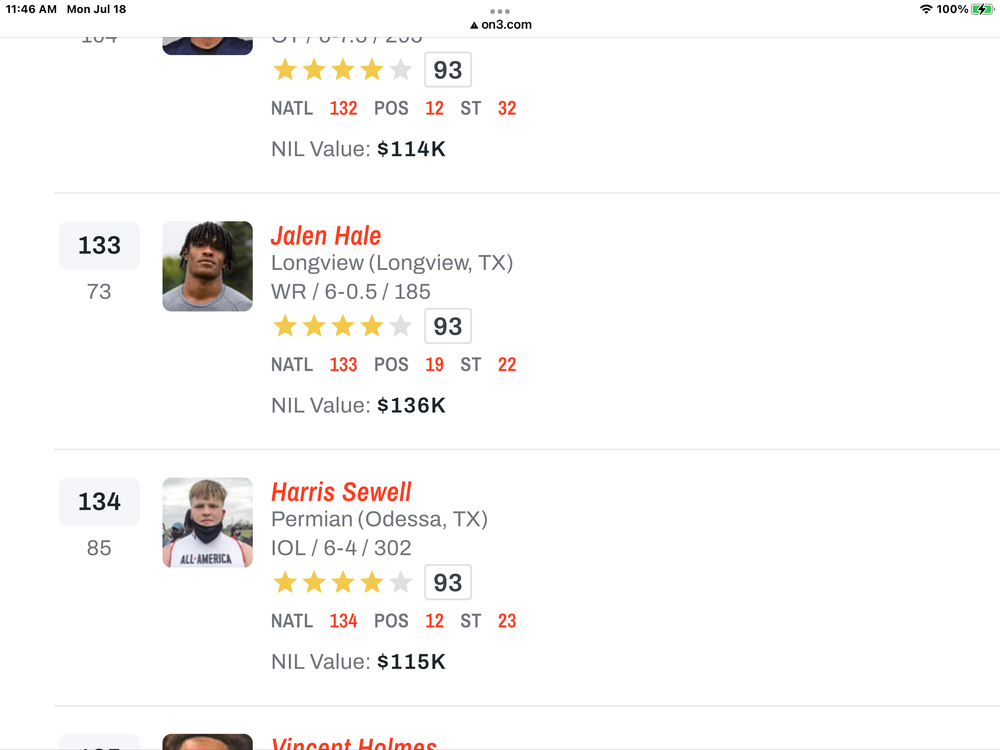Screen dimensions: 1000x750
Task: Open Jalen Hale's player profile link
Action: 326,236
